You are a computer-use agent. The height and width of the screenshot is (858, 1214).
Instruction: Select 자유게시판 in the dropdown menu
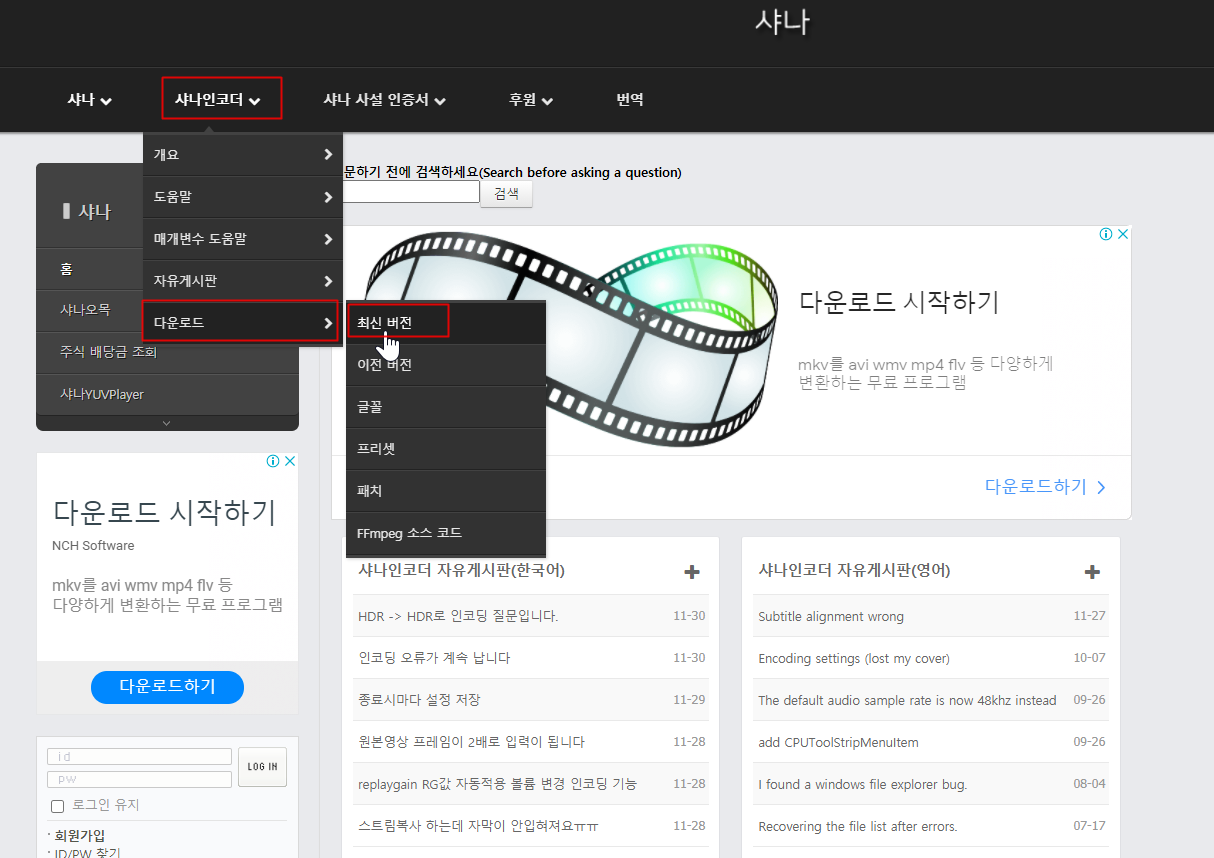(x=243, y=281)
